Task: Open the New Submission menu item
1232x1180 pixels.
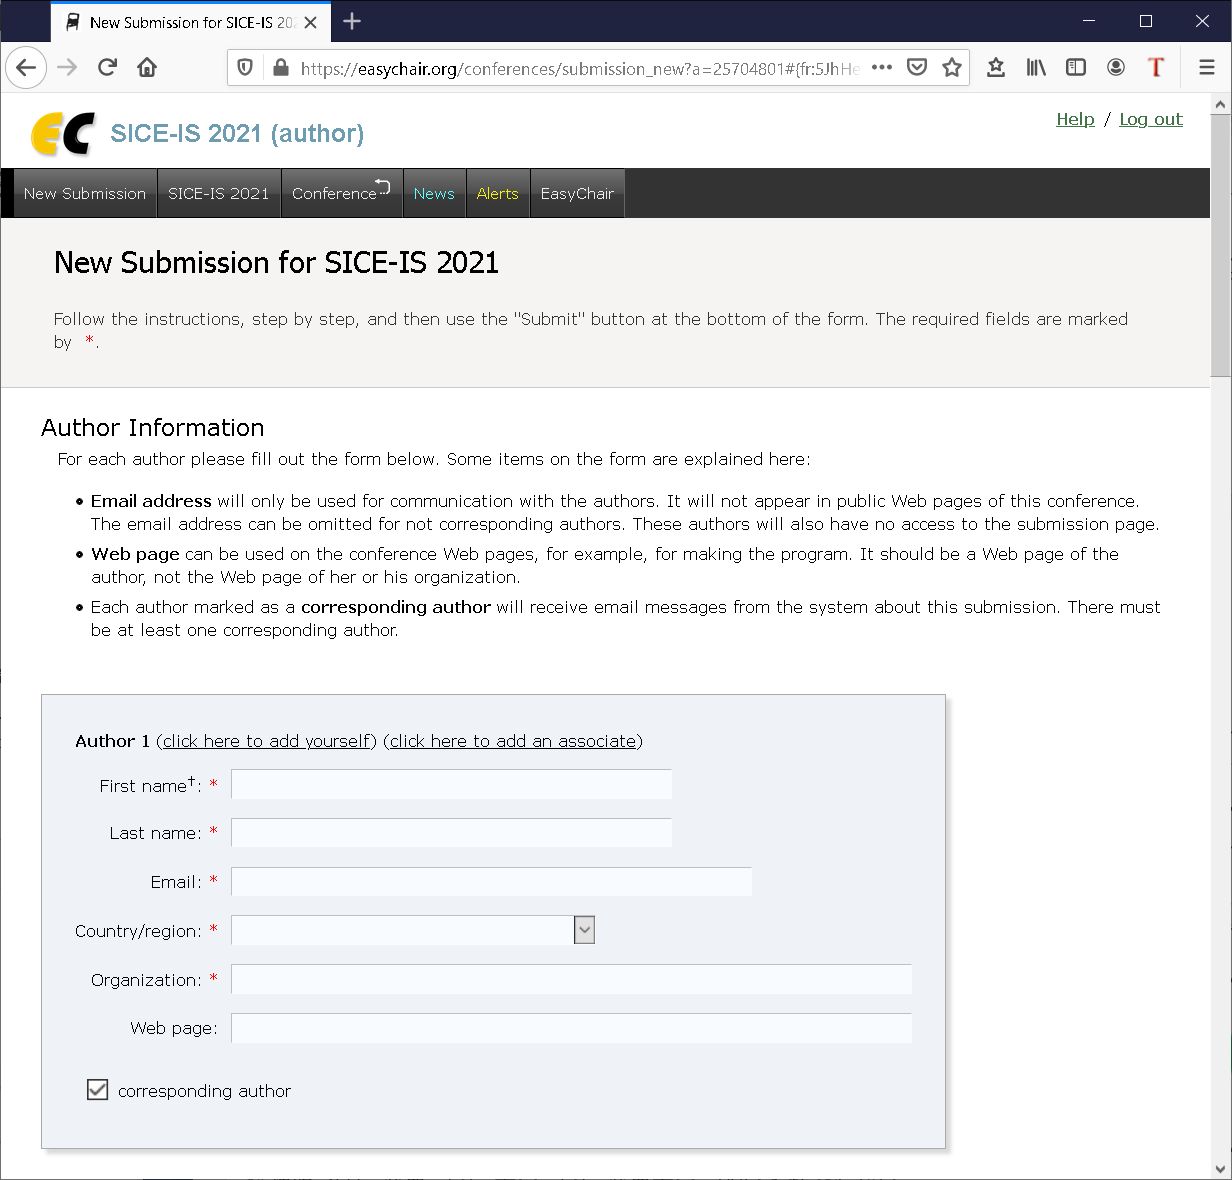Action: 85,194
